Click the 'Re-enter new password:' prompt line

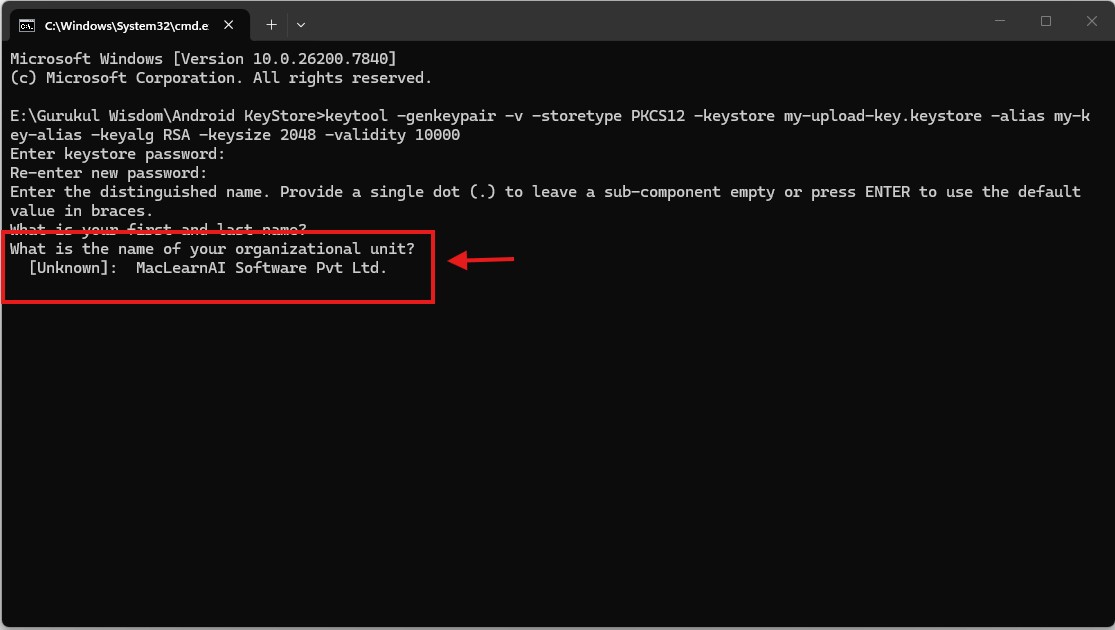coord(108,173)
